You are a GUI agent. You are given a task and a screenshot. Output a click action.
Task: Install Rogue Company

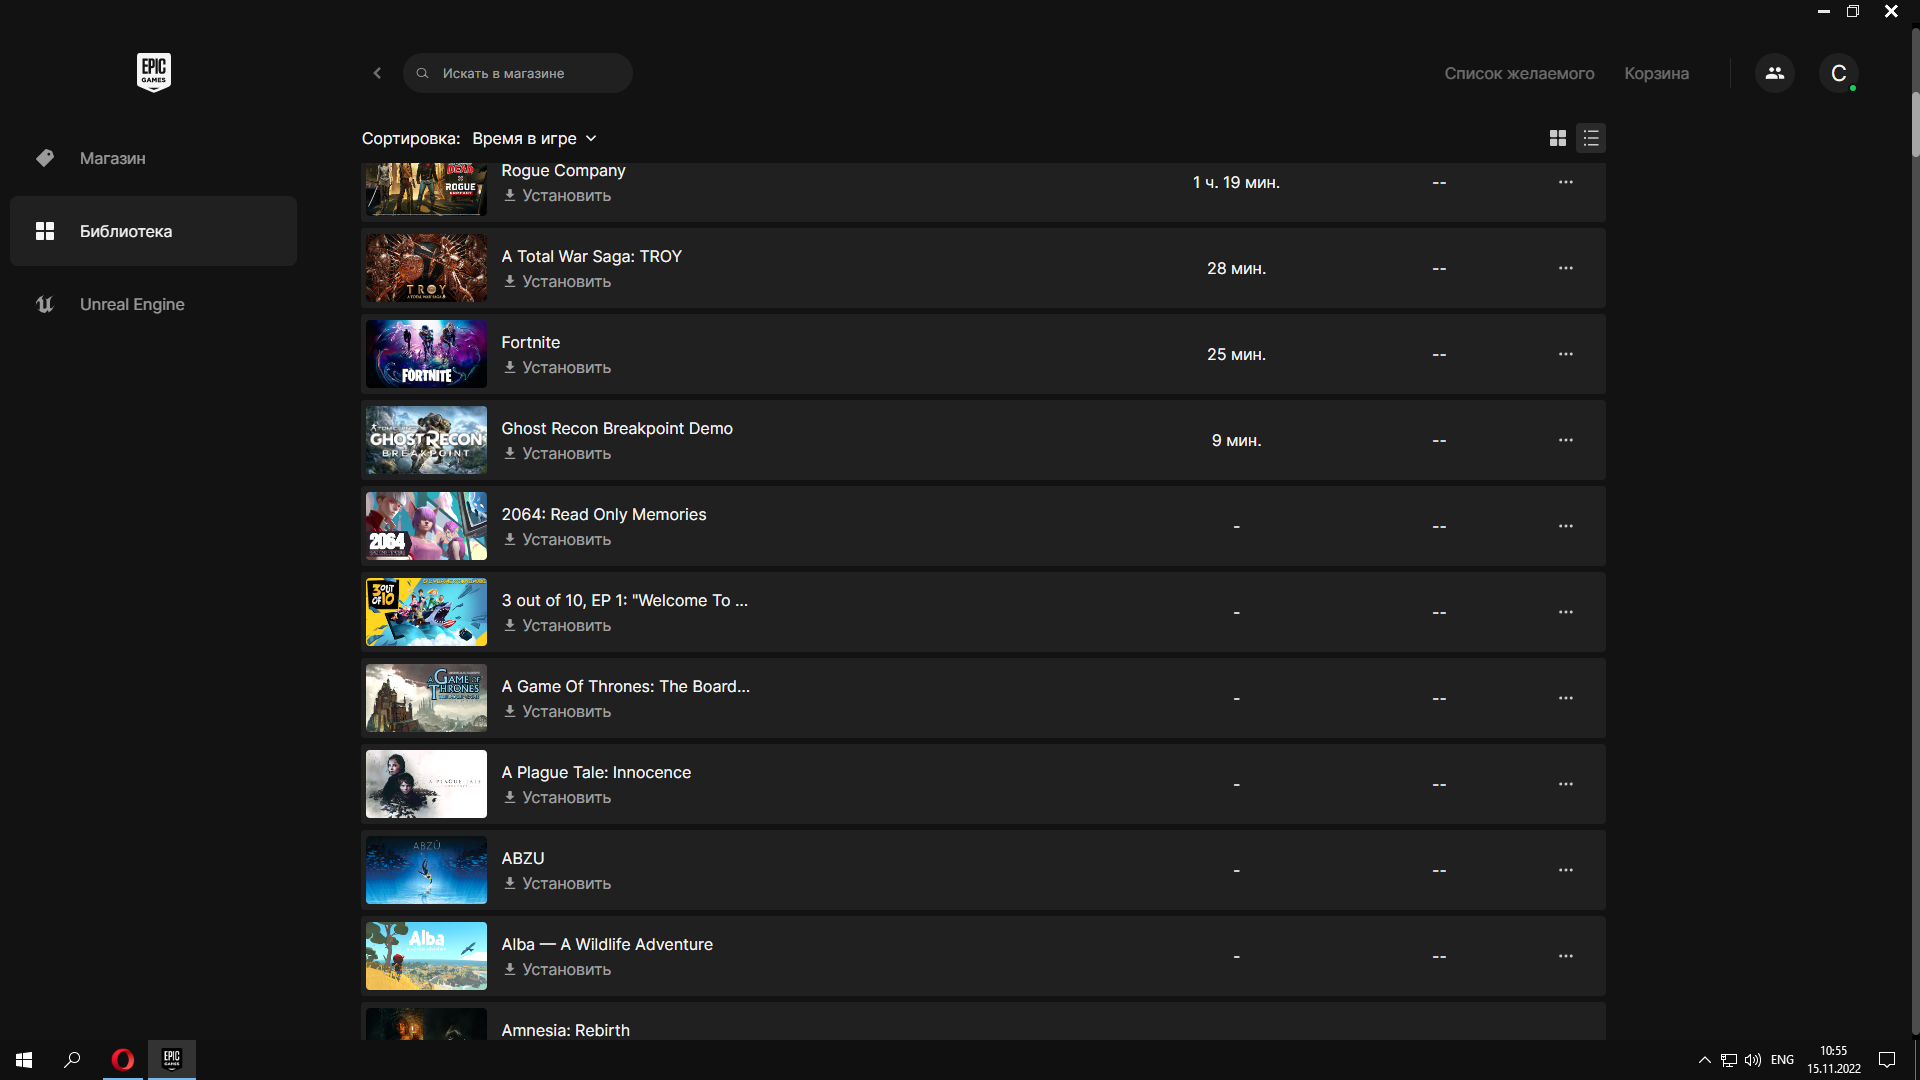(557, 196)
